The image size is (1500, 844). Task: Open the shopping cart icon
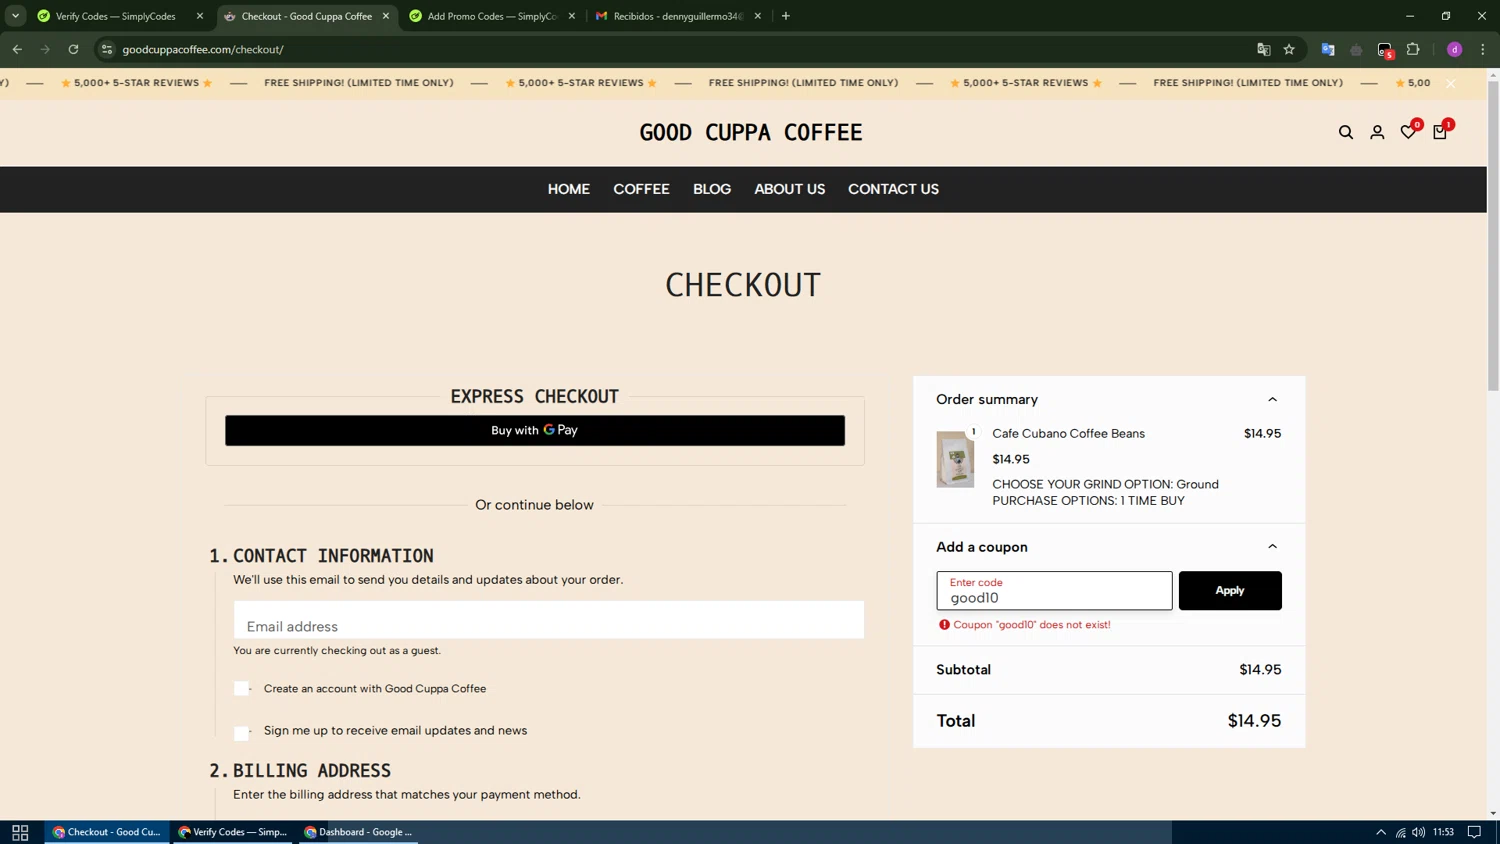pyautogui.click(x=1439, y=132)
